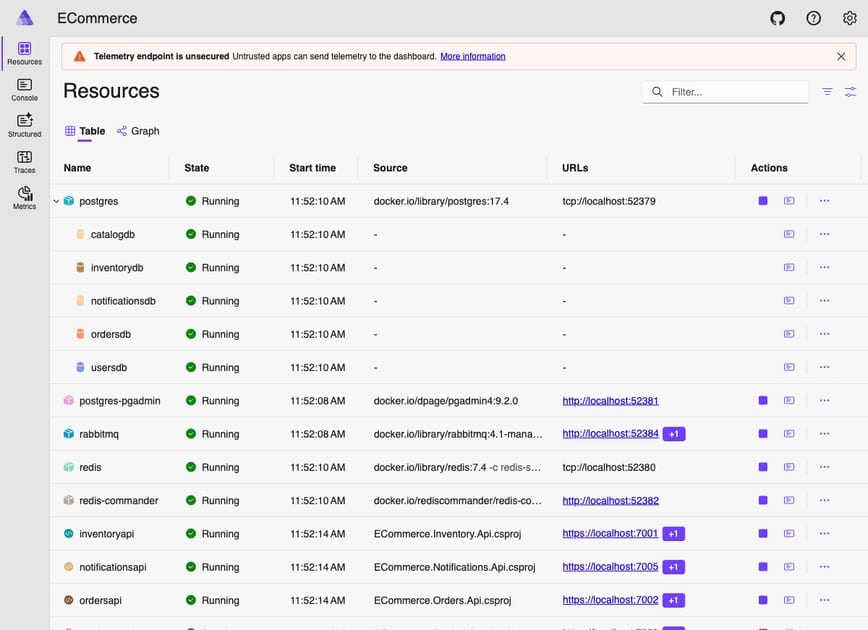Open the Metrics page
This screenshot has height=630, width=868.
24,198
